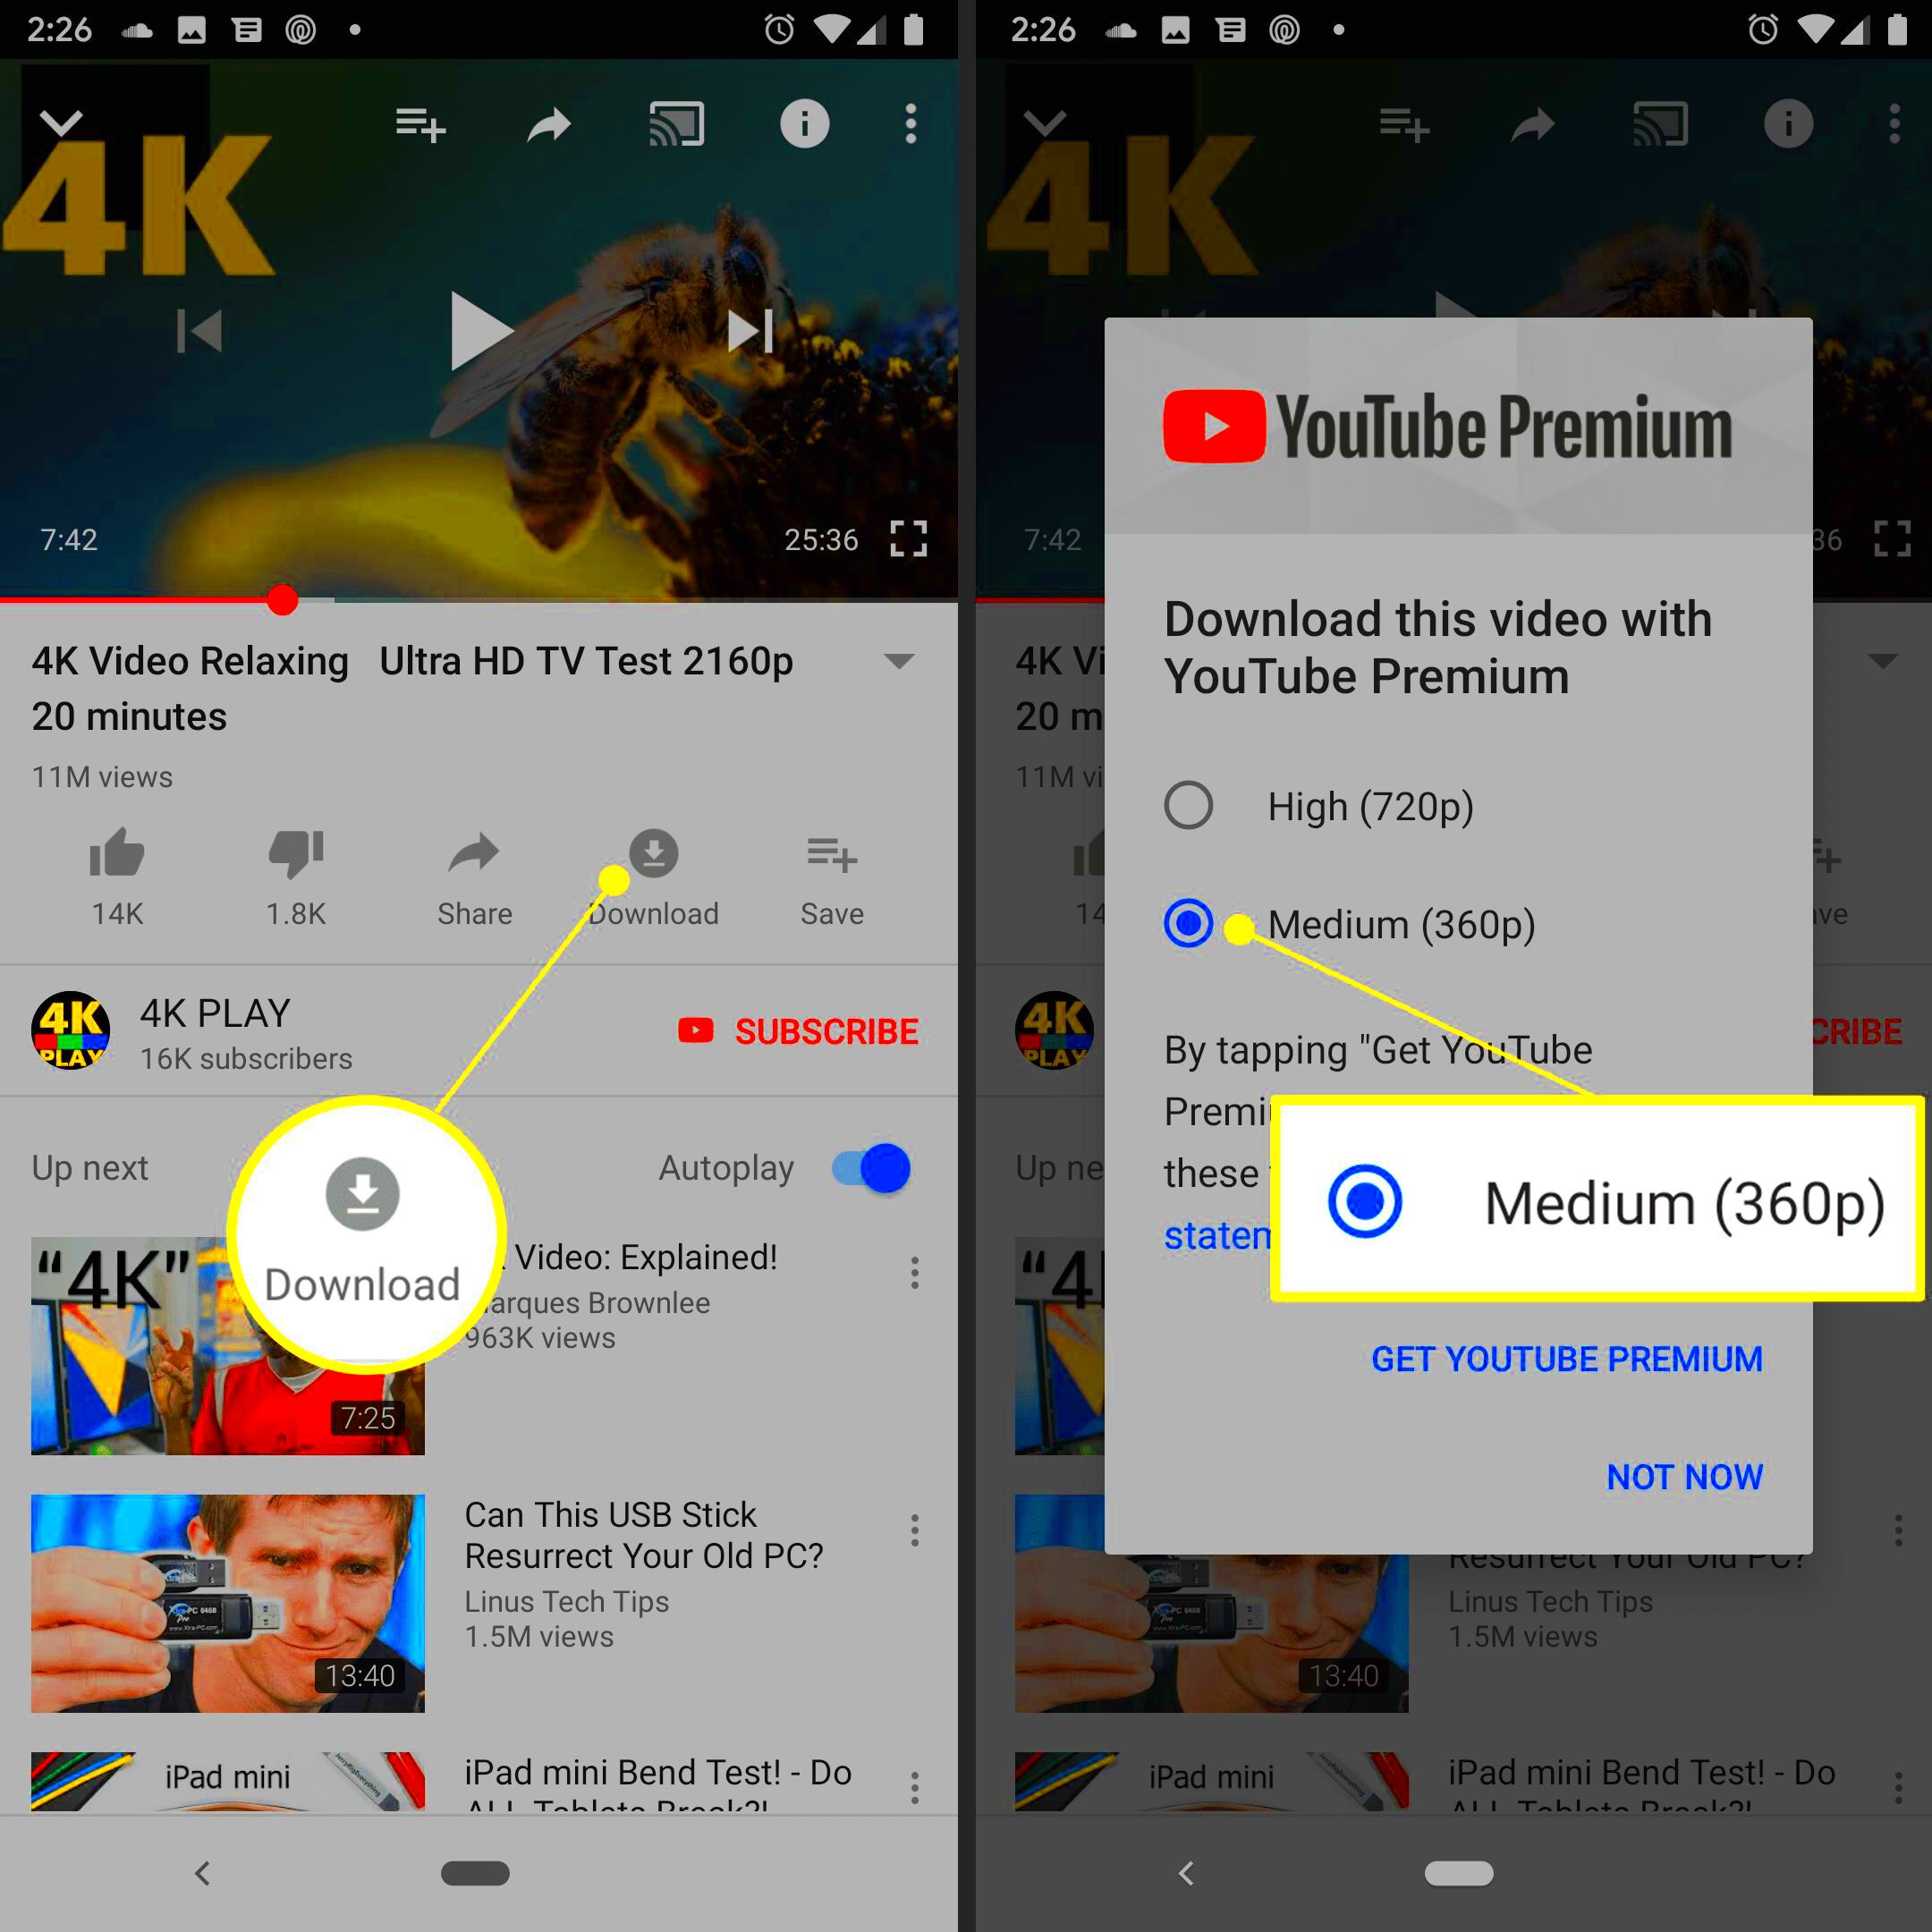This screenshot has height=1932, width=1932.
Task: Drag the video playback progress slider
Action: tap(282, 602)
